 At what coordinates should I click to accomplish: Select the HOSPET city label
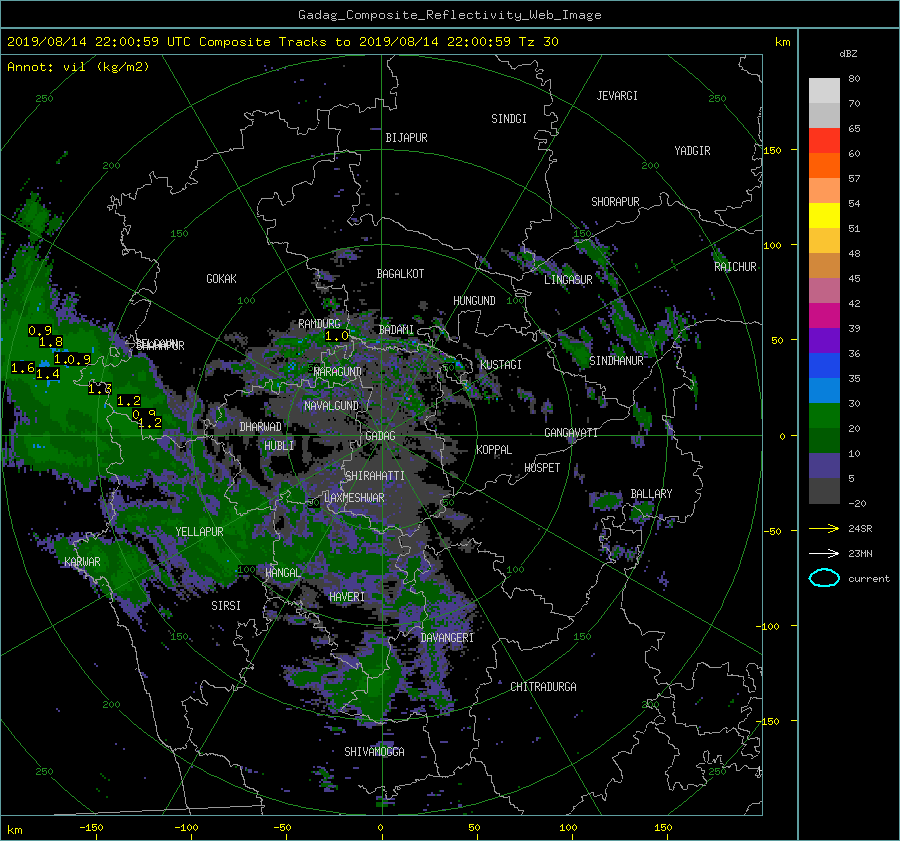tap(542, 468)
